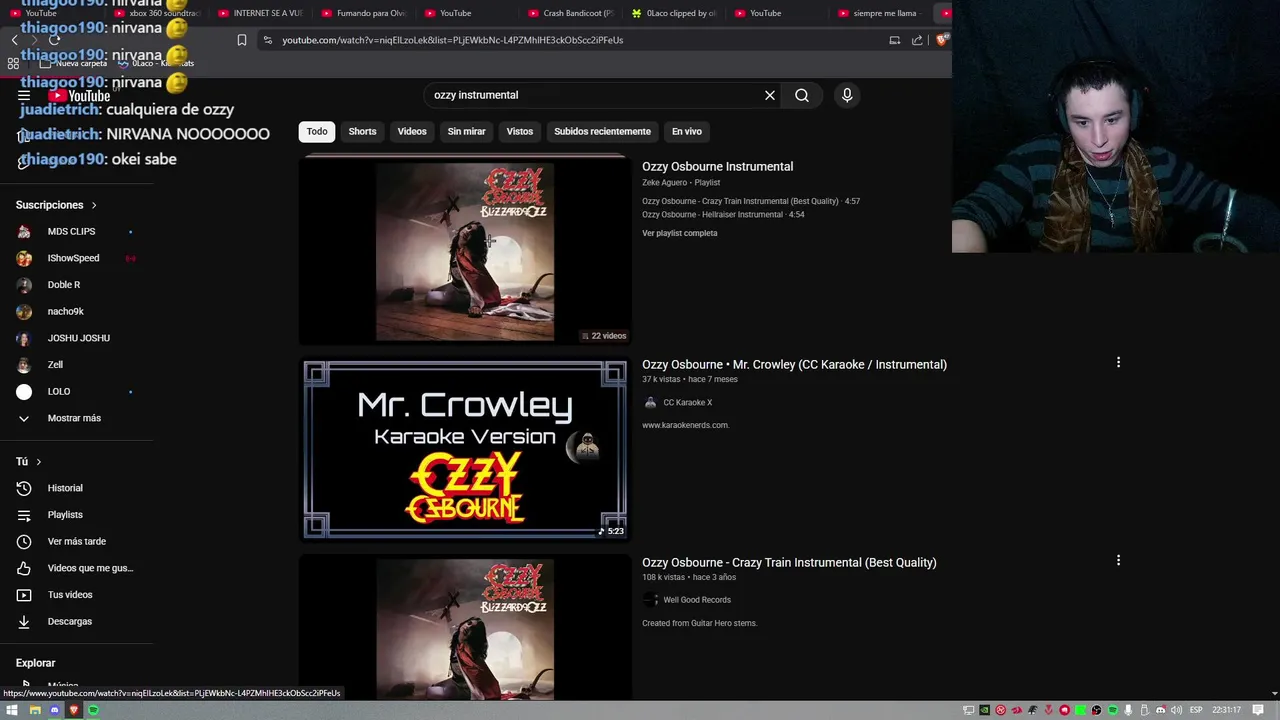1280x720 pixels.
Task: Expand the Tú section chevron
Action: click(38, 462)
